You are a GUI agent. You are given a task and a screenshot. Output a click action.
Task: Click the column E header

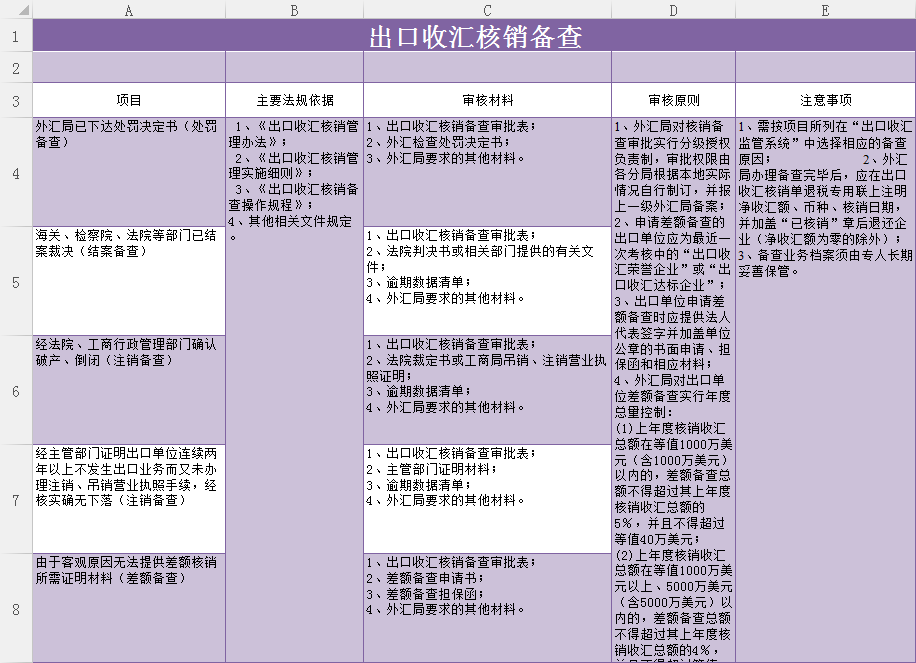pos(825,10)
